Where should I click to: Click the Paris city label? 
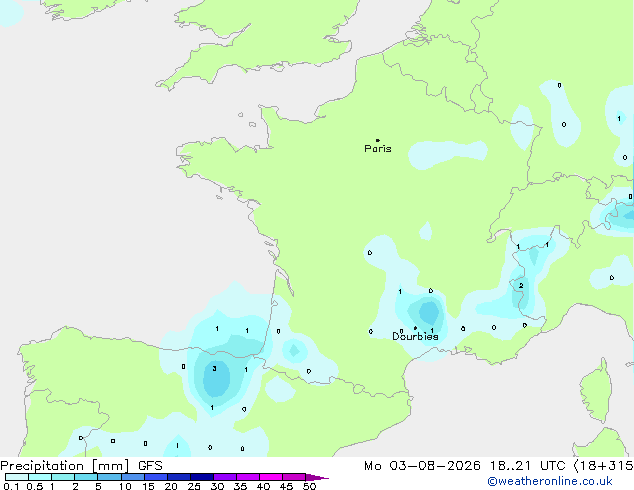pos(378,149)
